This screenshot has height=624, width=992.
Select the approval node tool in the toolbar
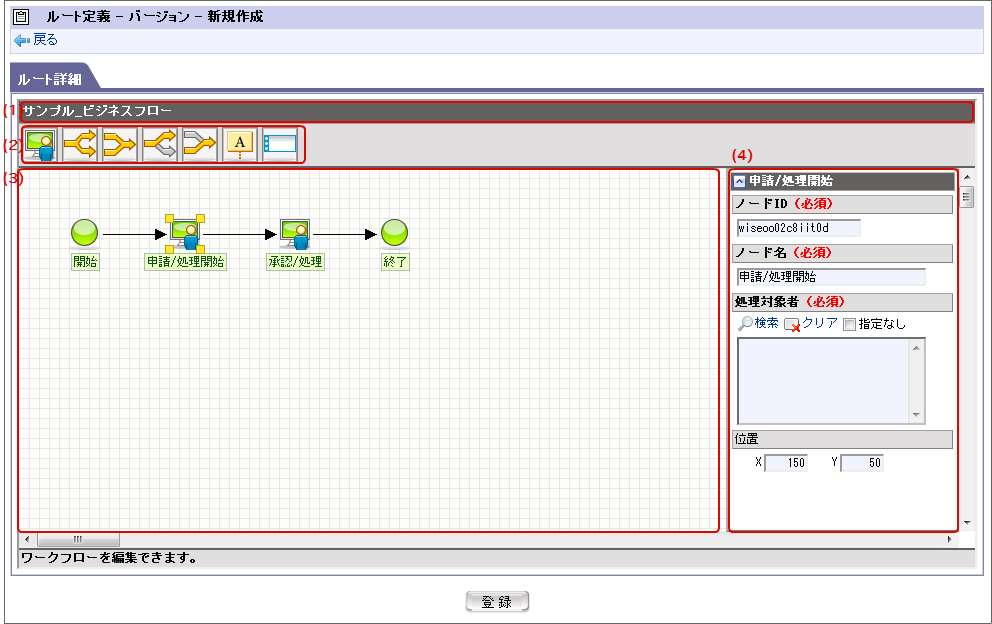click(40, 145)
